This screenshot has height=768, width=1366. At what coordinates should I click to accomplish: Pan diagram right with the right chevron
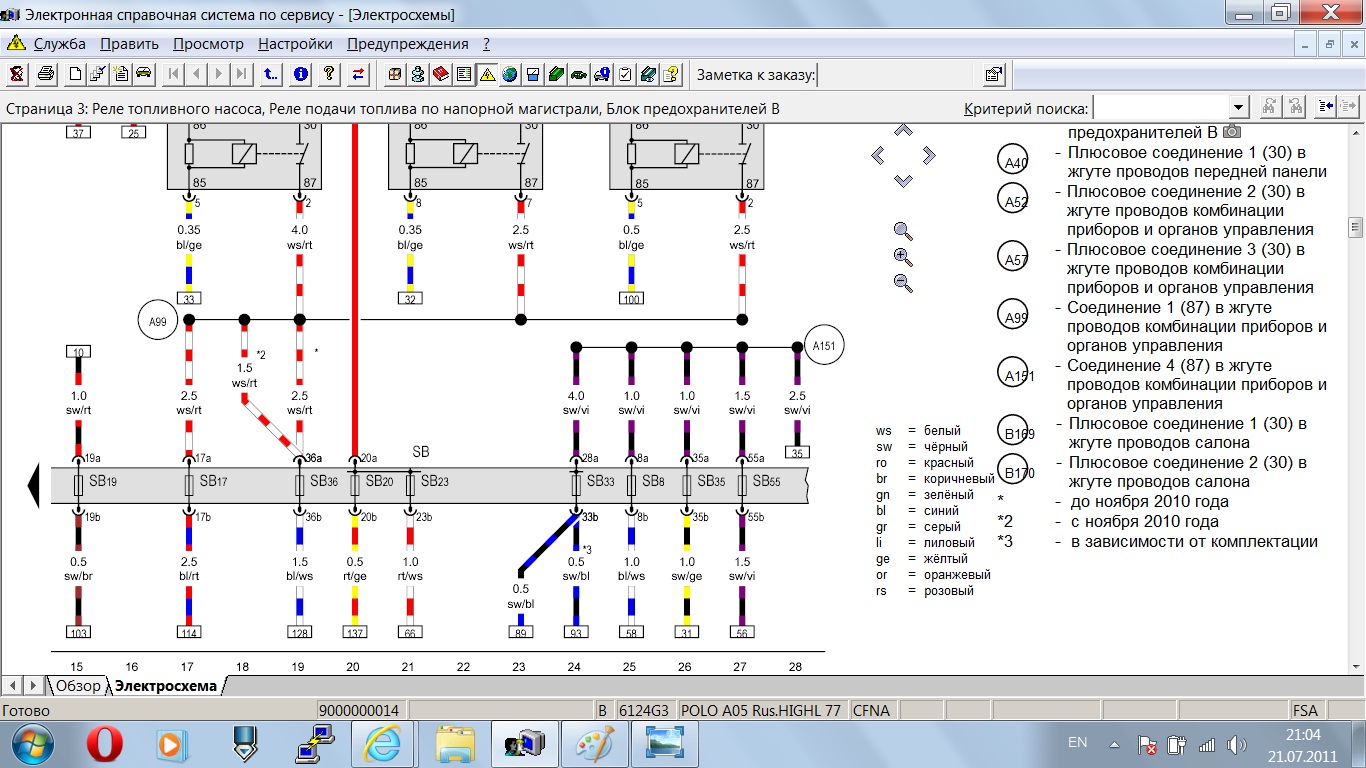pyautogui.click(x=930, y=155)
